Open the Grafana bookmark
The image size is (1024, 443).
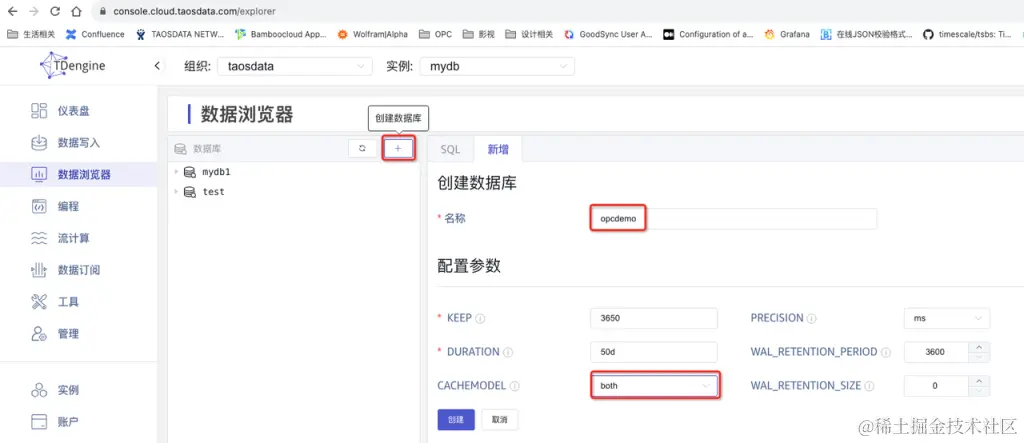click(787, 34)
